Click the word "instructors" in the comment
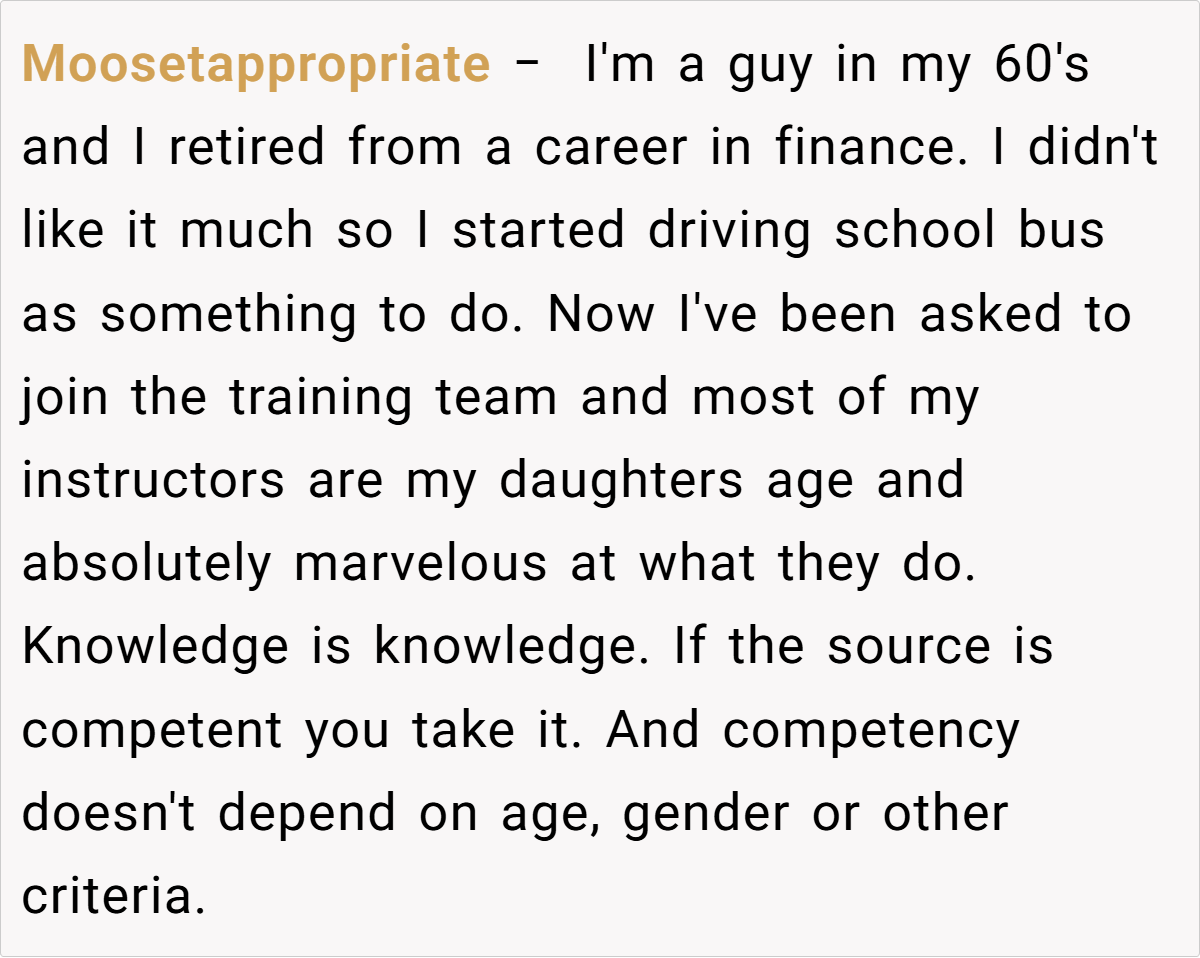Image resolution: width=1200 pixels, height=958 pixels. tap(154, 480)
